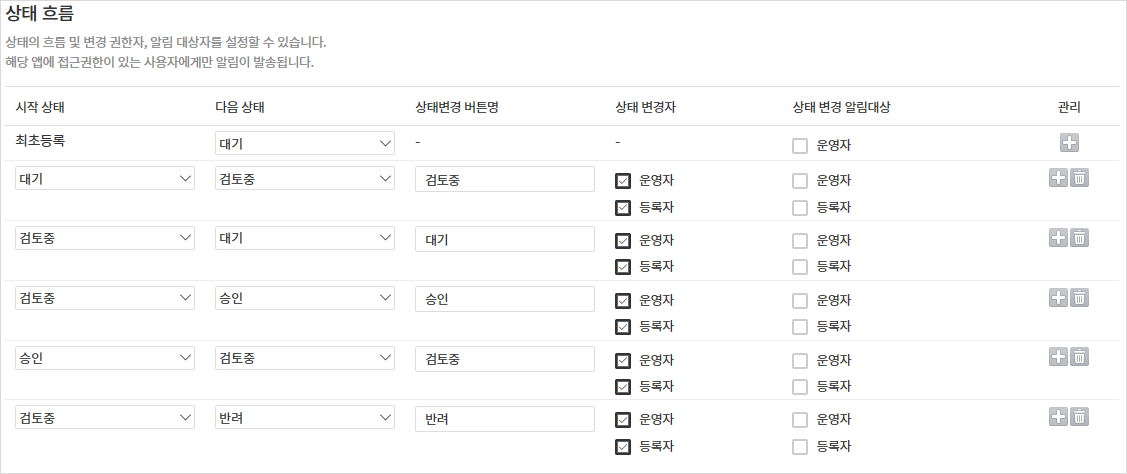1127x474 pixels.
Task: Remove the 승인→검토중 row using trash icon
Action: tap(1079, 357)
